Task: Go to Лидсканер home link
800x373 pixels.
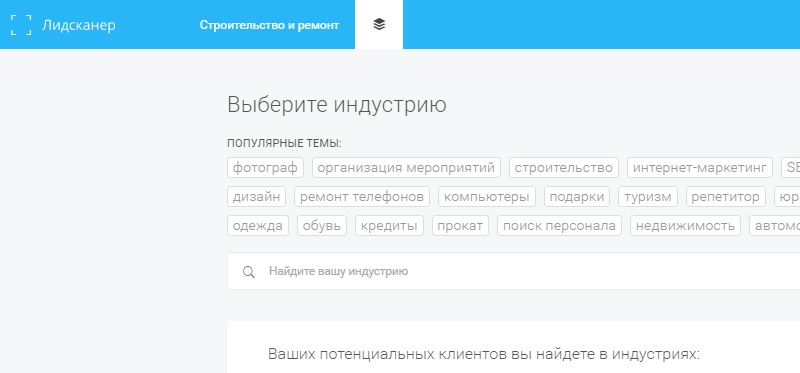Action: (79, 25)
